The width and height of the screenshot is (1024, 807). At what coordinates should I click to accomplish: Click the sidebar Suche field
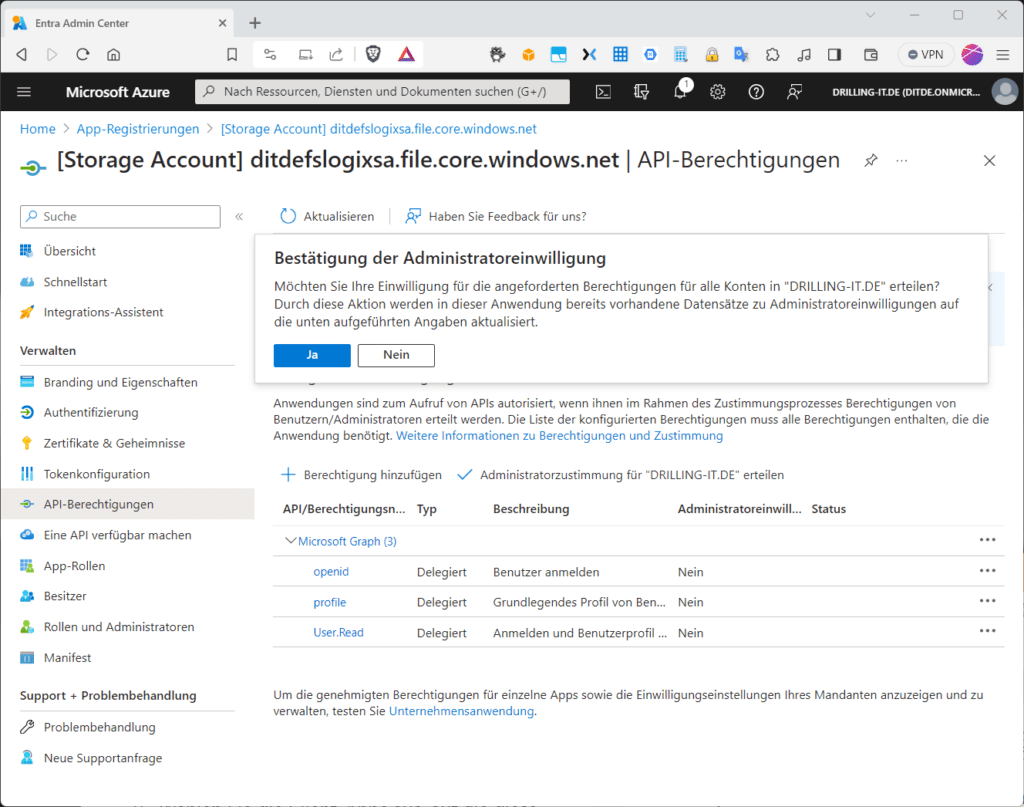click(x=120, y=217)
